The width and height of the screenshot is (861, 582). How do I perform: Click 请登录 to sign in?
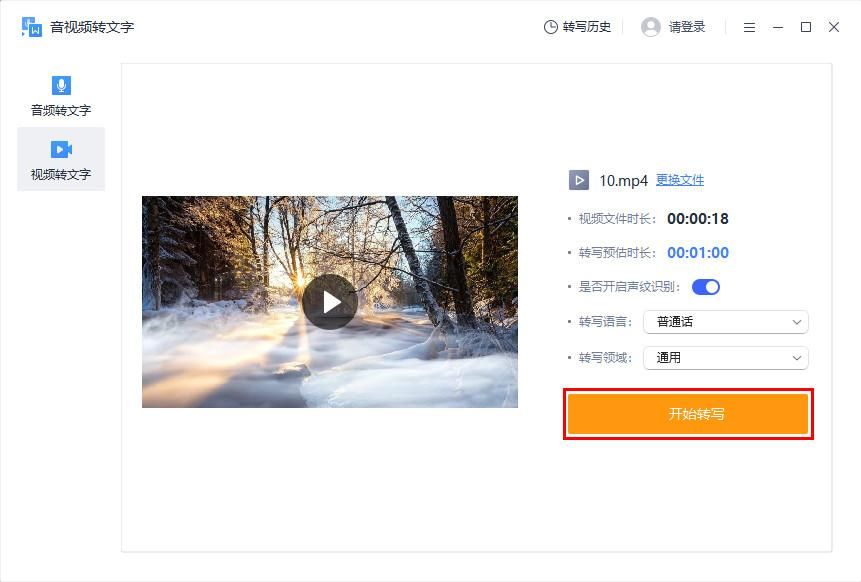pyautogui.click(x=687, y=27)
